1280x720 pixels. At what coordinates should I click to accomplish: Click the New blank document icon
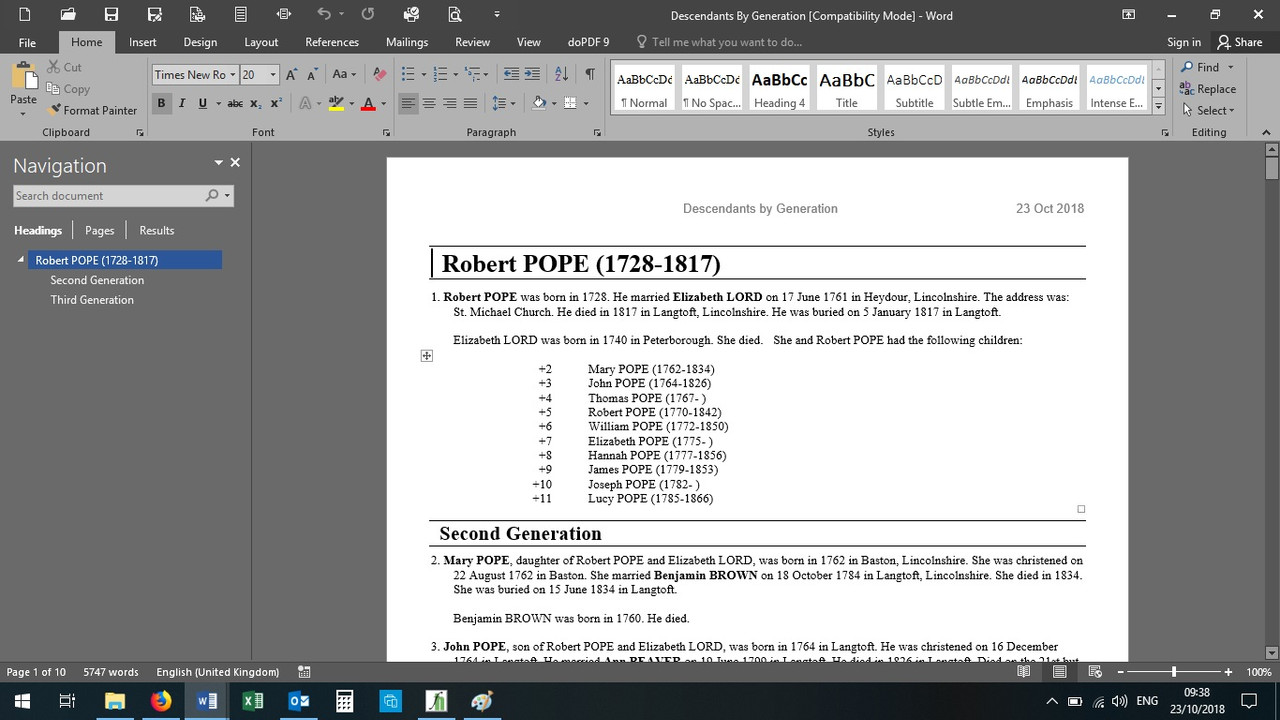point(24,14)
